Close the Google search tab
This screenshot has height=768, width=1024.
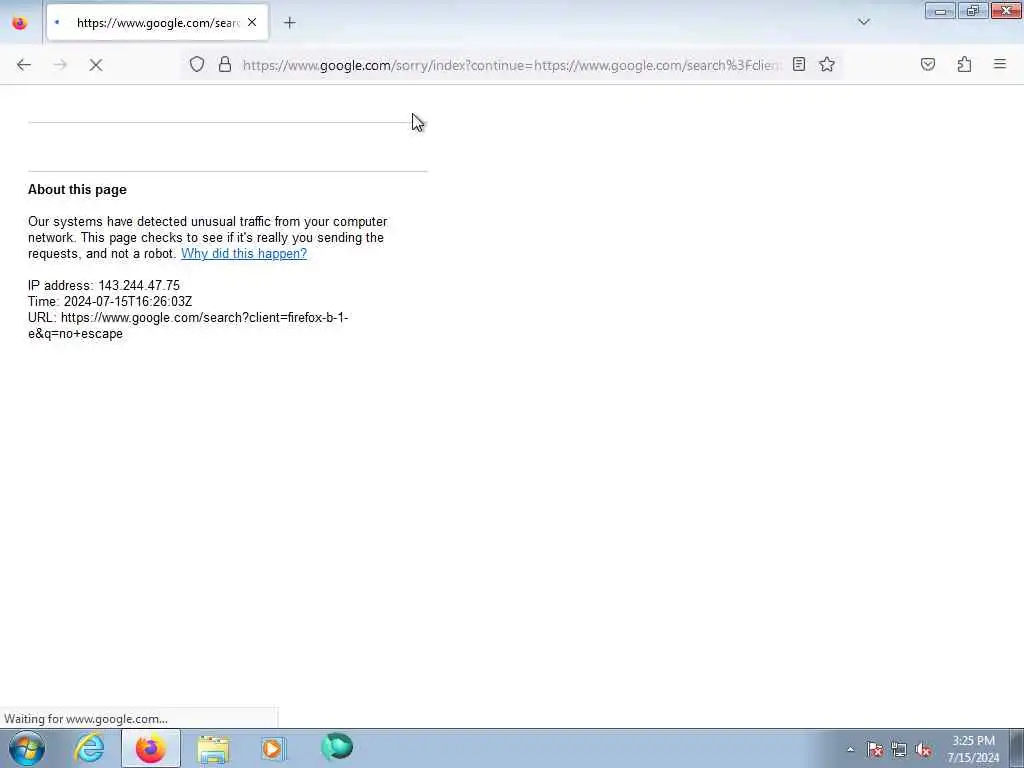[x=252, y=22]
